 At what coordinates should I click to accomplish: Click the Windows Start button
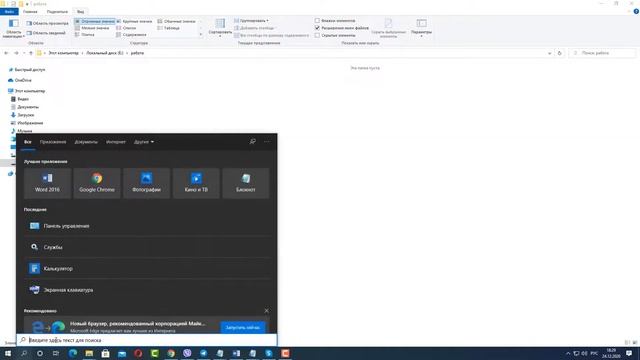8,353
